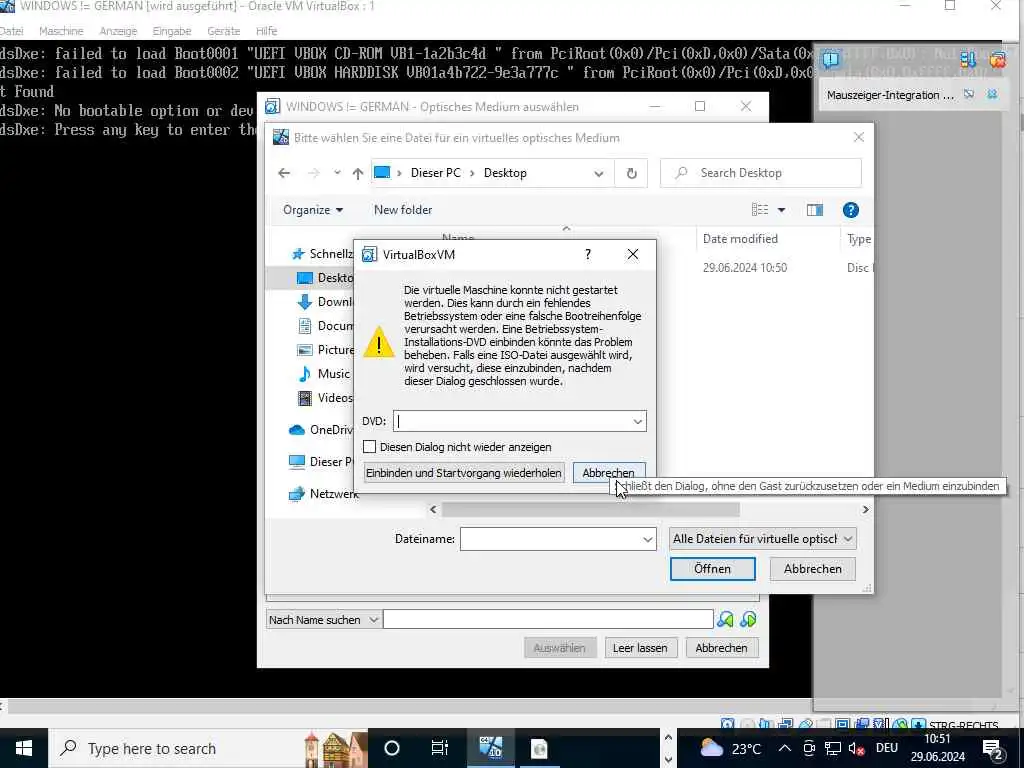The image size is (1024, 768).
Task: Click Abbrechen in VirtualBoxVM dialog
Action: click(609, 473)
